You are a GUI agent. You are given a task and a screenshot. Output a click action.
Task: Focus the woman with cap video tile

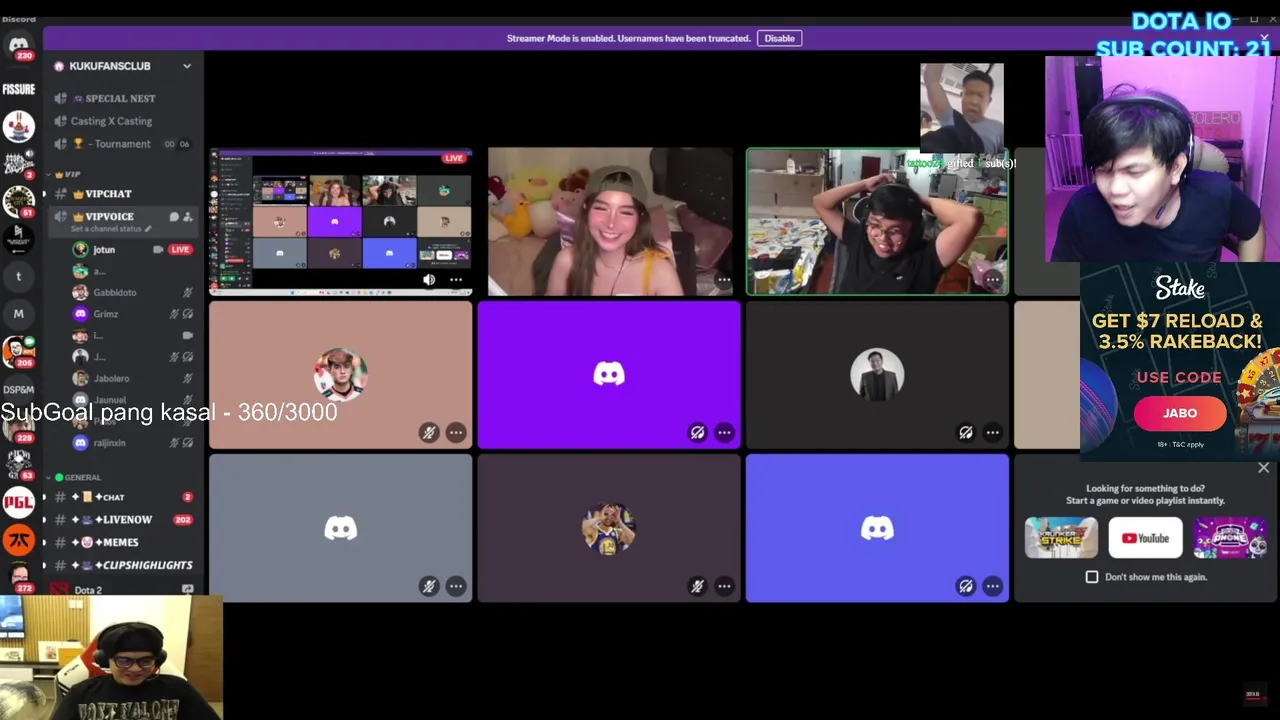click(610, 221)
